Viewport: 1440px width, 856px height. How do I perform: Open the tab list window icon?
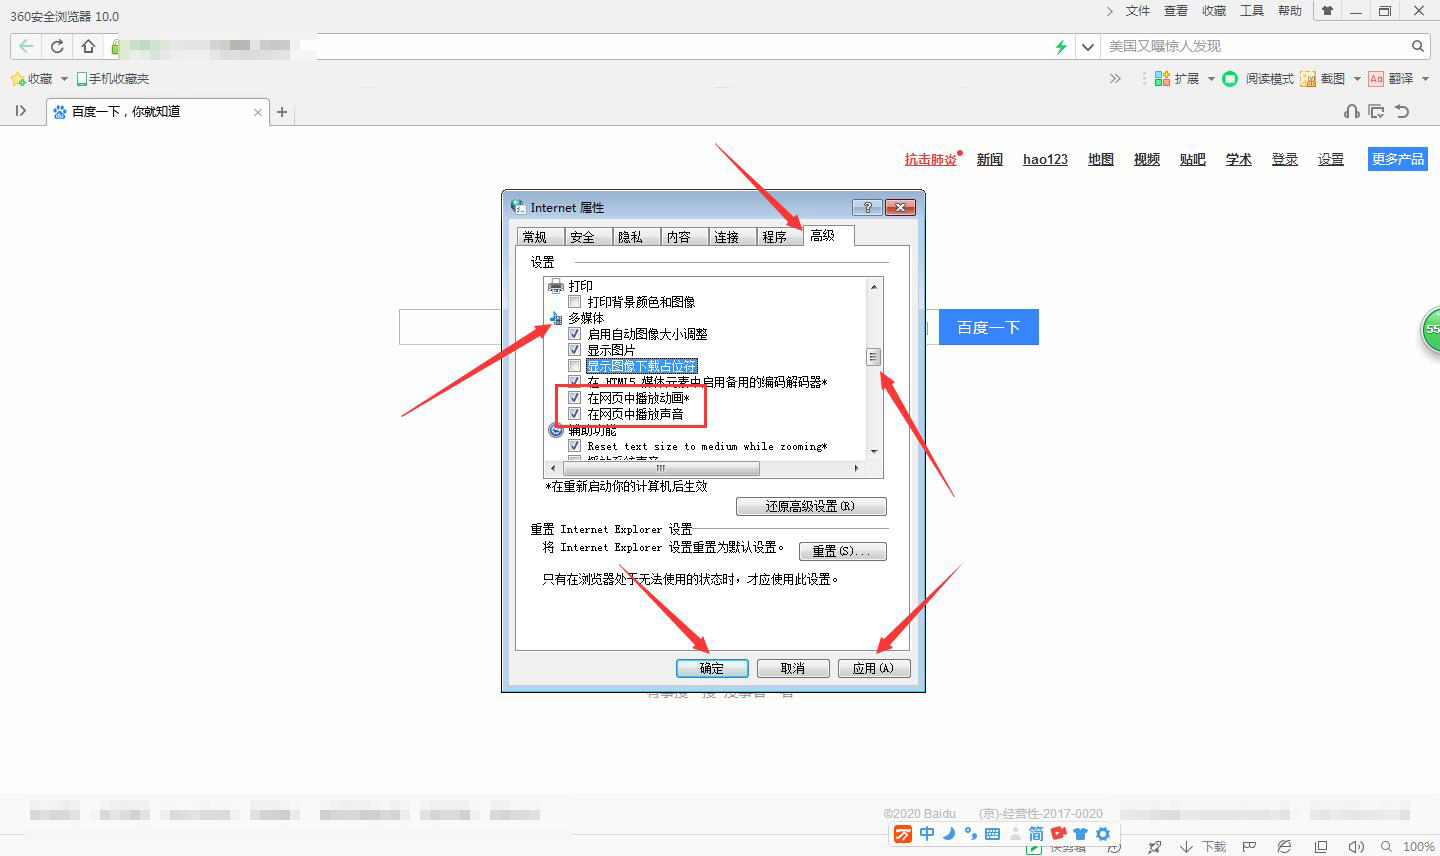(x=1377, y=111)
